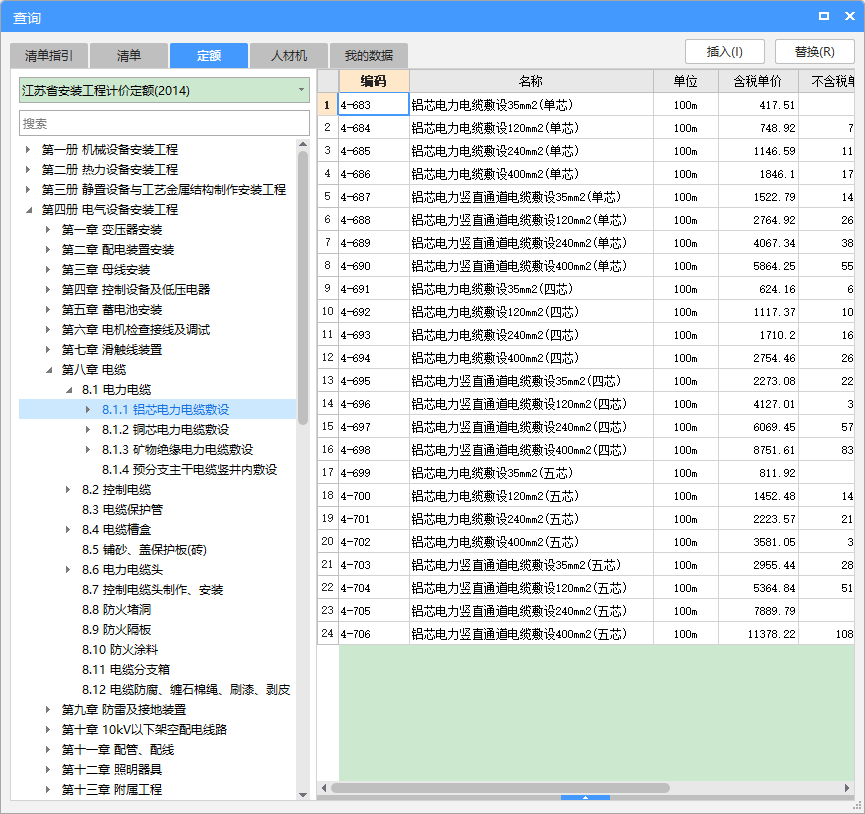Collapse 第四册 电气设备安装工程 node
Screen dimensions: 865x814
coord(28,210)
